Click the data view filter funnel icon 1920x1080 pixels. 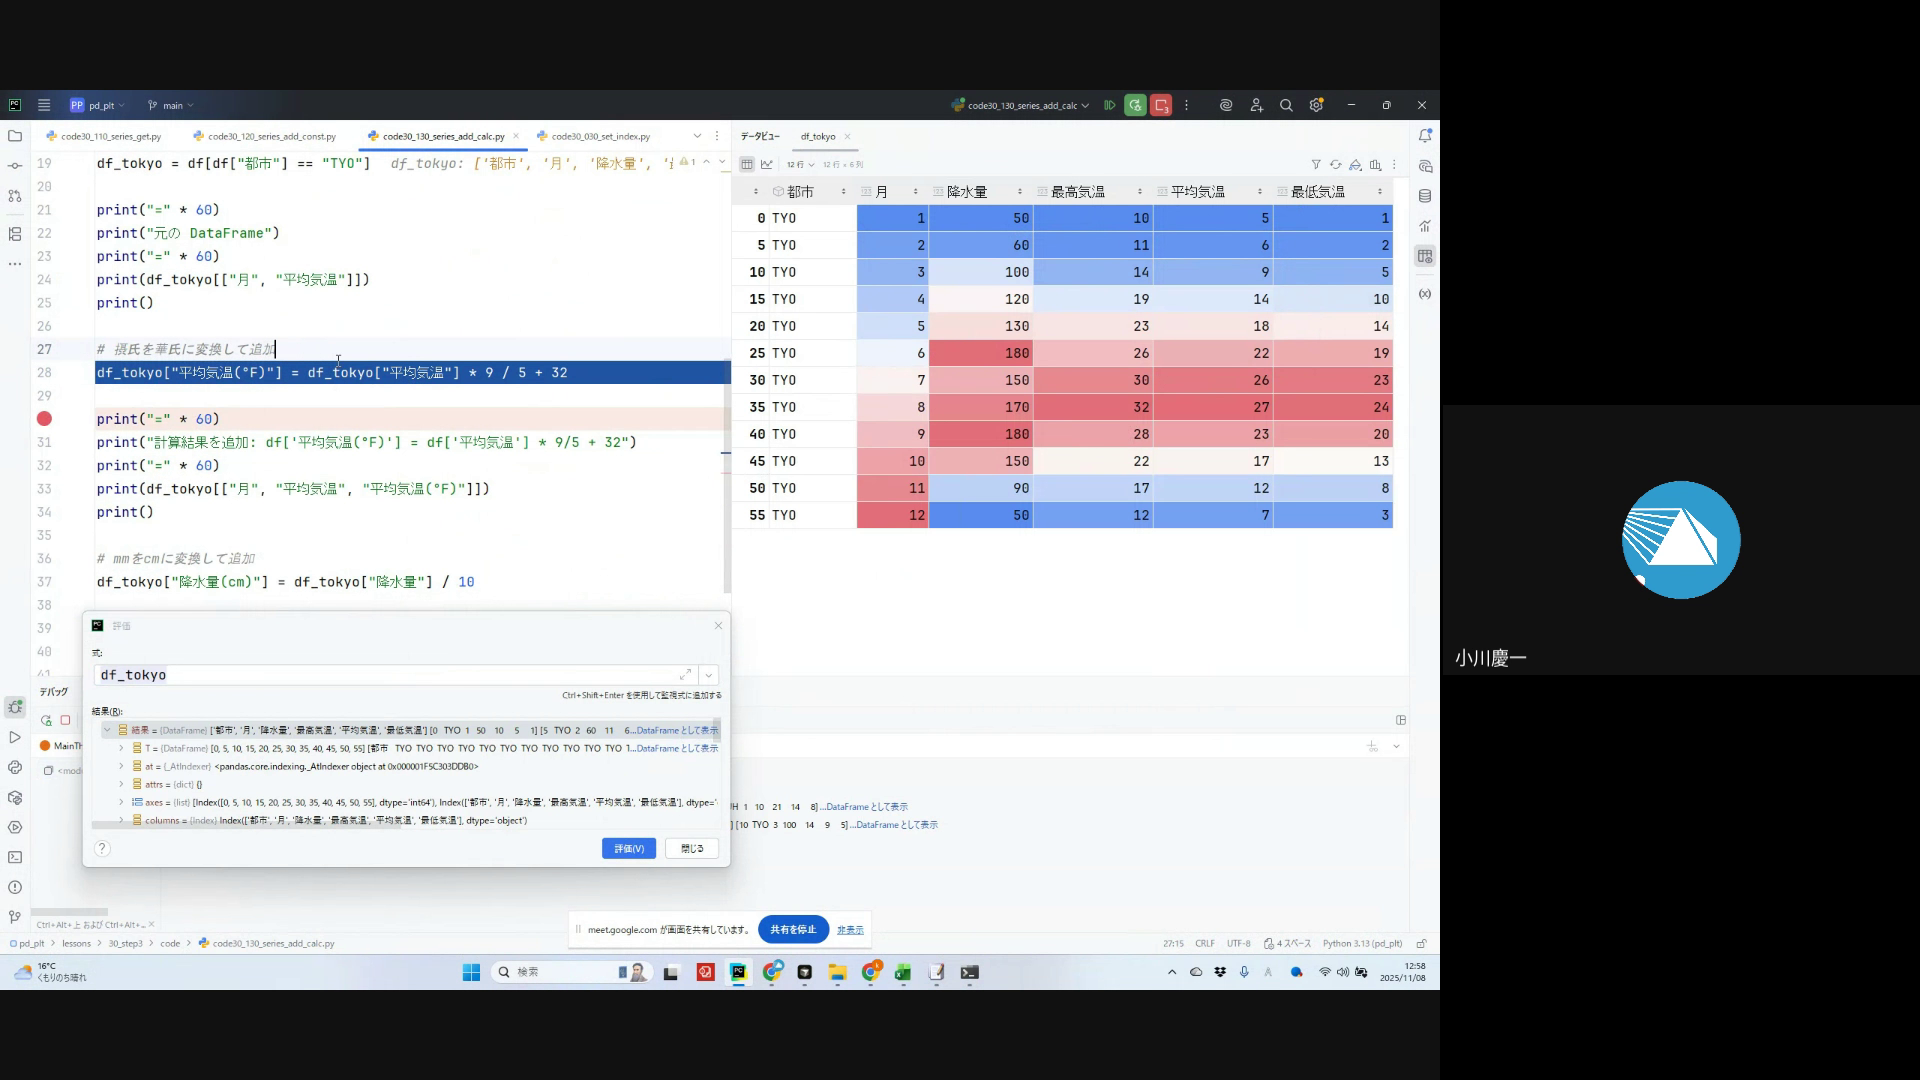[x=1316, y=164]
